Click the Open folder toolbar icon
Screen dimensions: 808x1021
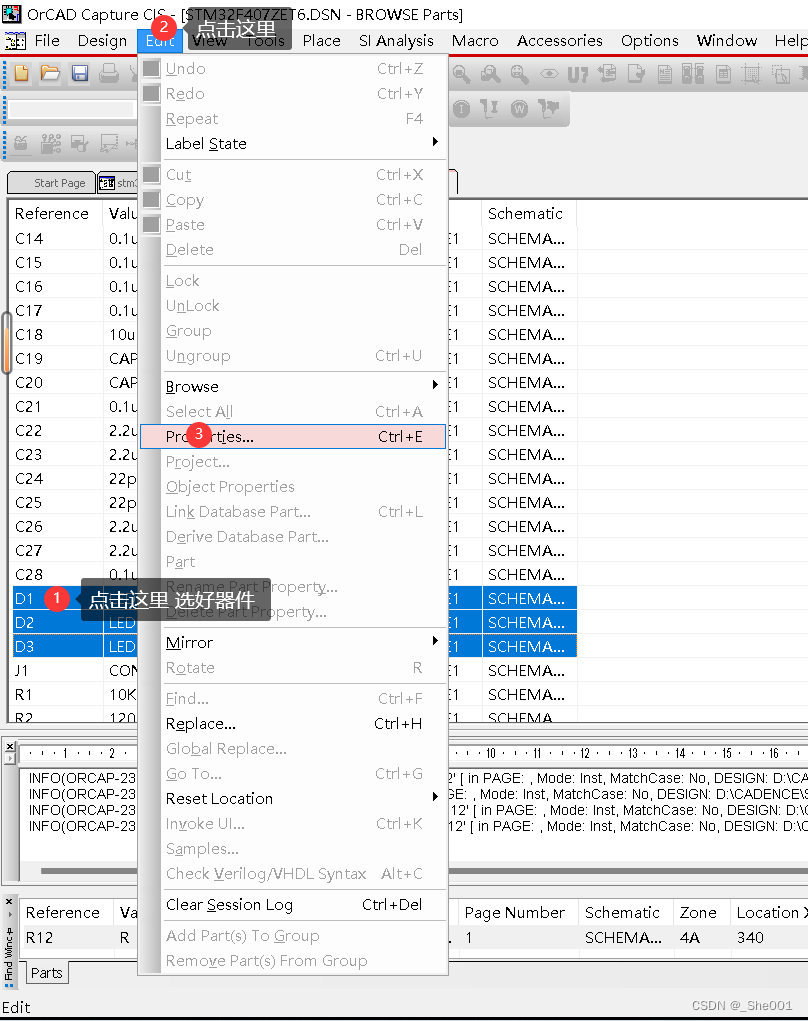50,73
